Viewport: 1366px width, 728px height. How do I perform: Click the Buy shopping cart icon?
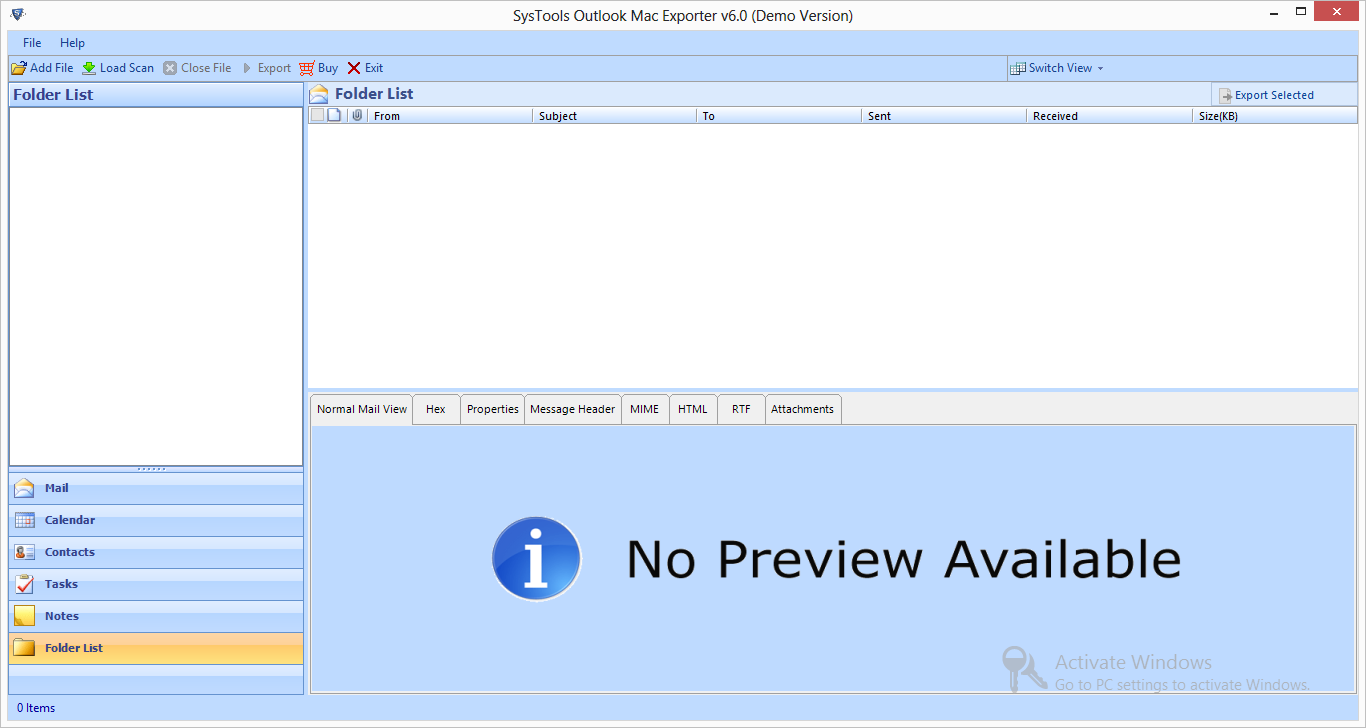coord(307,68)
